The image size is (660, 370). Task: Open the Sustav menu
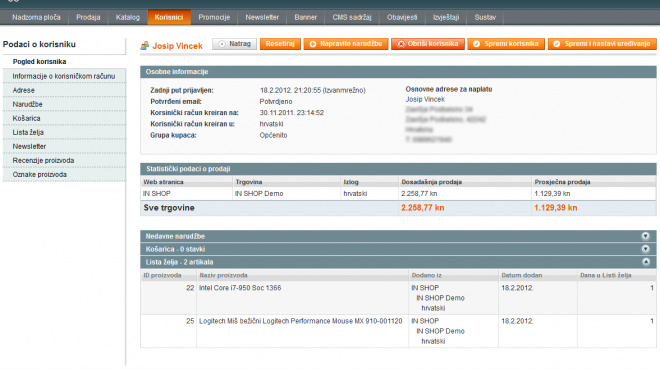[485, 17]
